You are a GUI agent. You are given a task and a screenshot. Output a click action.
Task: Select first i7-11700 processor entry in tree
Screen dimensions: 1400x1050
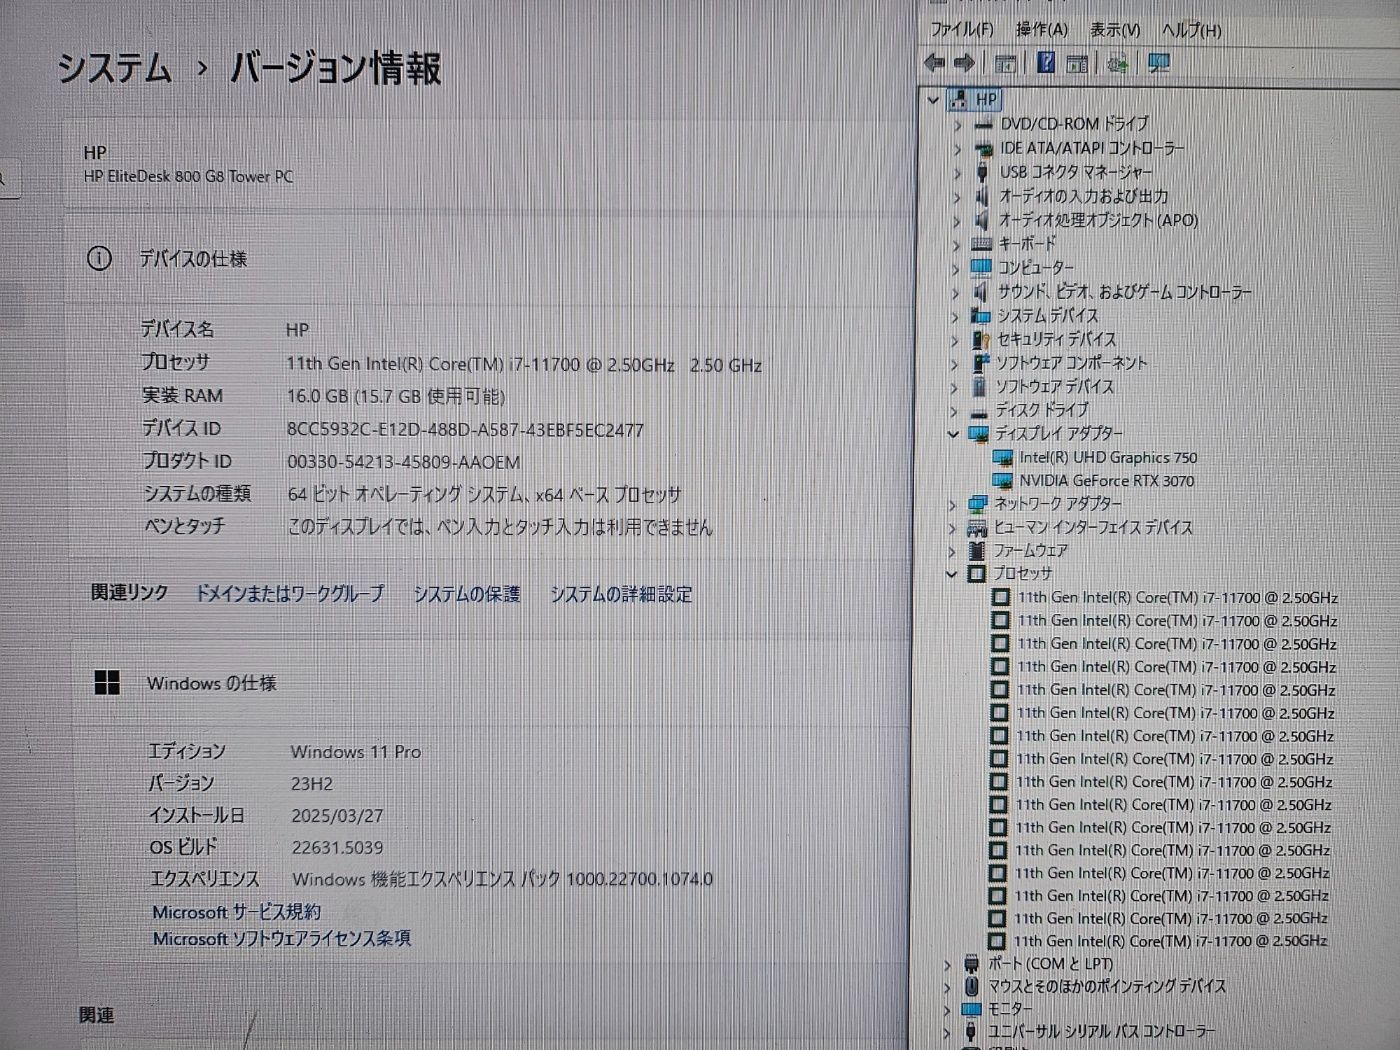pos(1178,598)
